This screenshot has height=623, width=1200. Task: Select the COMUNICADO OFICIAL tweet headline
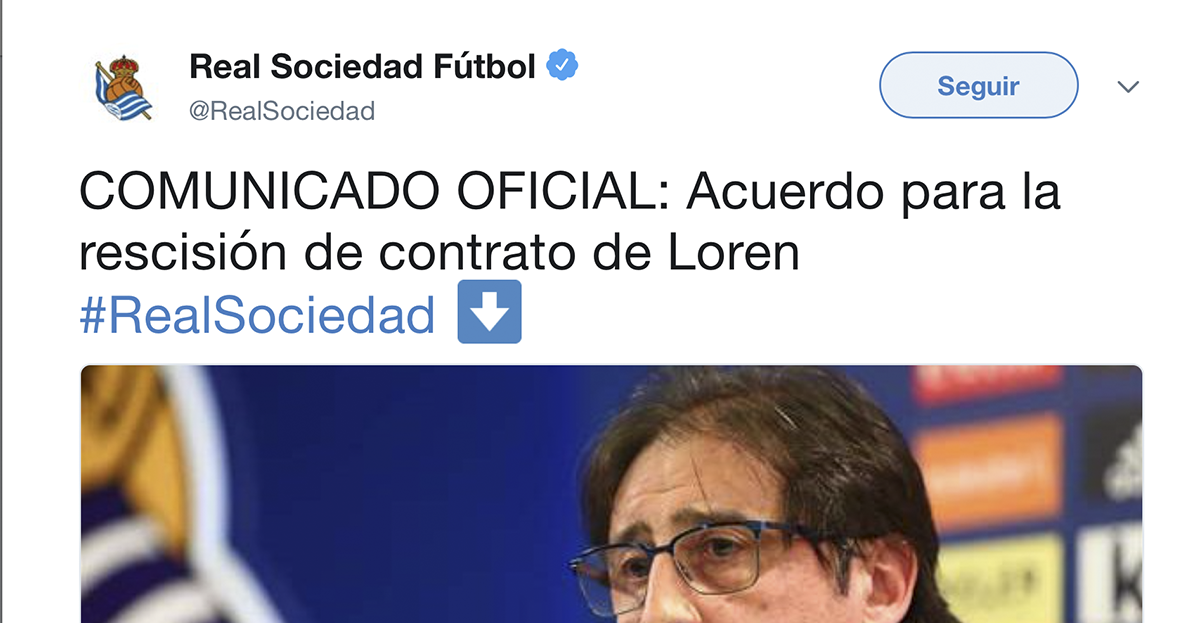pos(364,193)
